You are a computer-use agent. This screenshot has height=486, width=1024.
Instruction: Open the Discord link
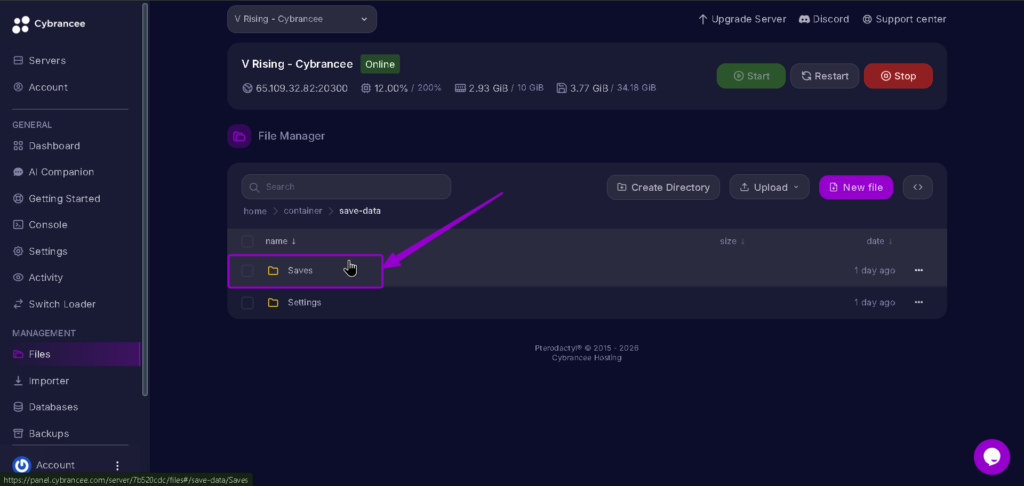tap(824, 20)
